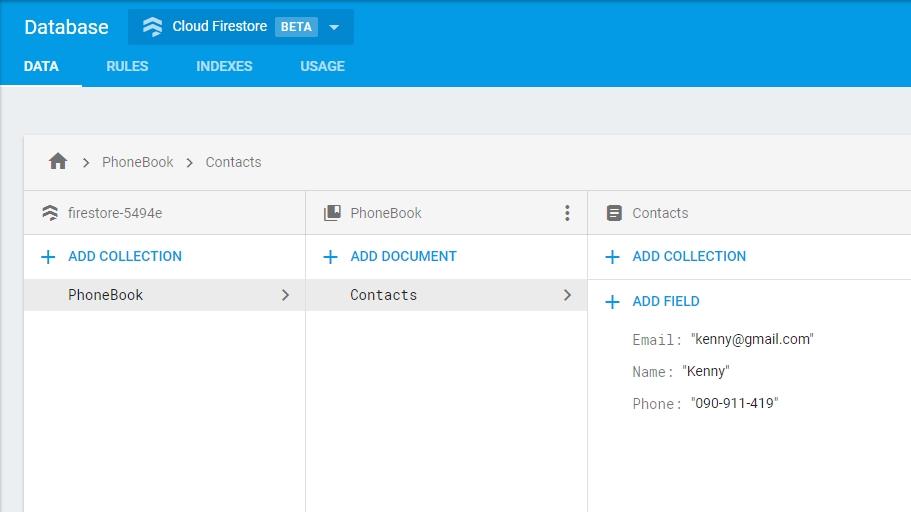Click the Contacts document icon
This screenshot has width=911, height=512.
614,213
